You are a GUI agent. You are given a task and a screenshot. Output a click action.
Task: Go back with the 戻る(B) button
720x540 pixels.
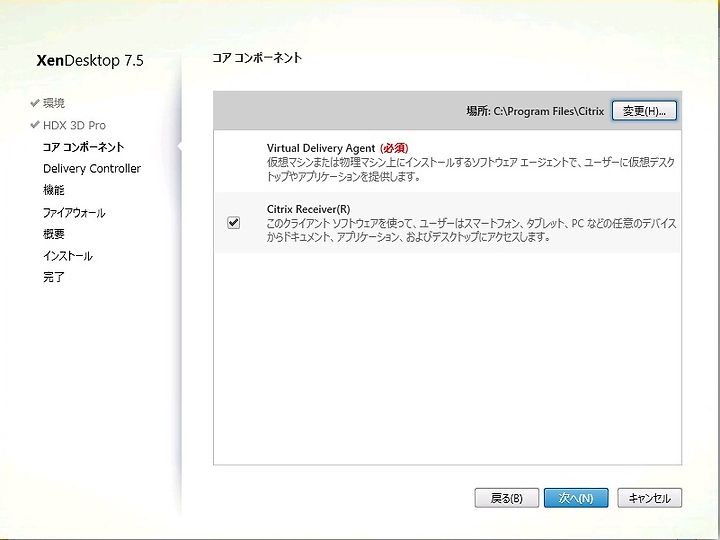tap(506, 498)
